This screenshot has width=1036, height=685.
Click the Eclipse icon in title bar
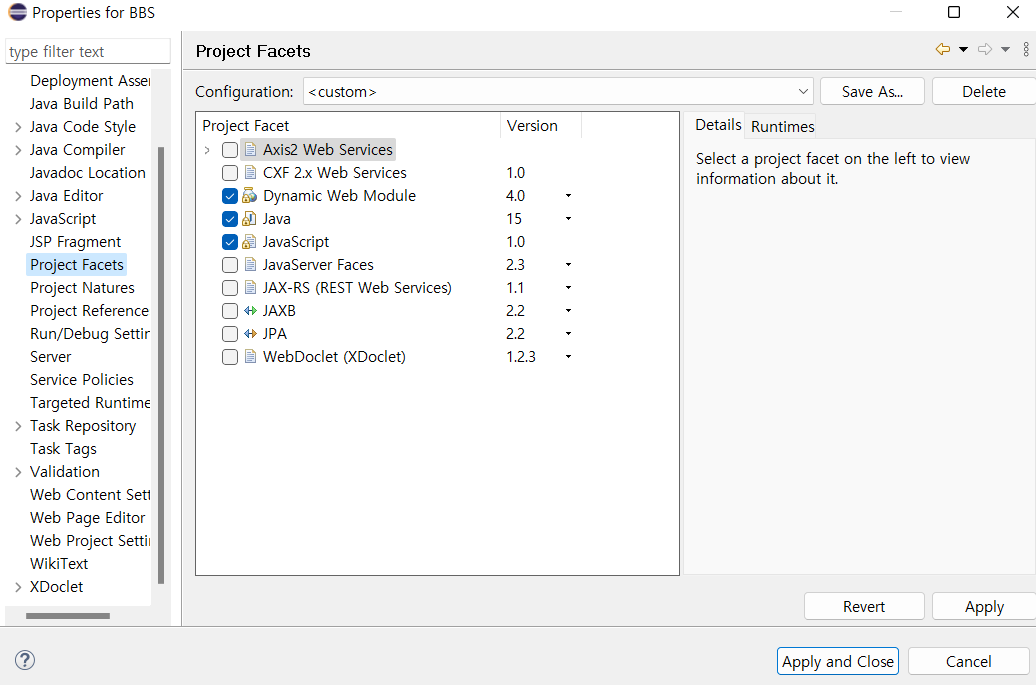coord(17,12)
